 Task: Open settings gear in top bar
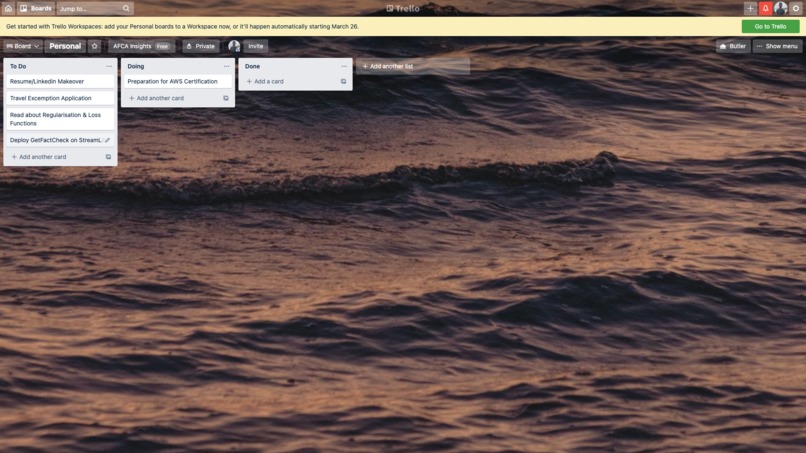click(796, 8)
